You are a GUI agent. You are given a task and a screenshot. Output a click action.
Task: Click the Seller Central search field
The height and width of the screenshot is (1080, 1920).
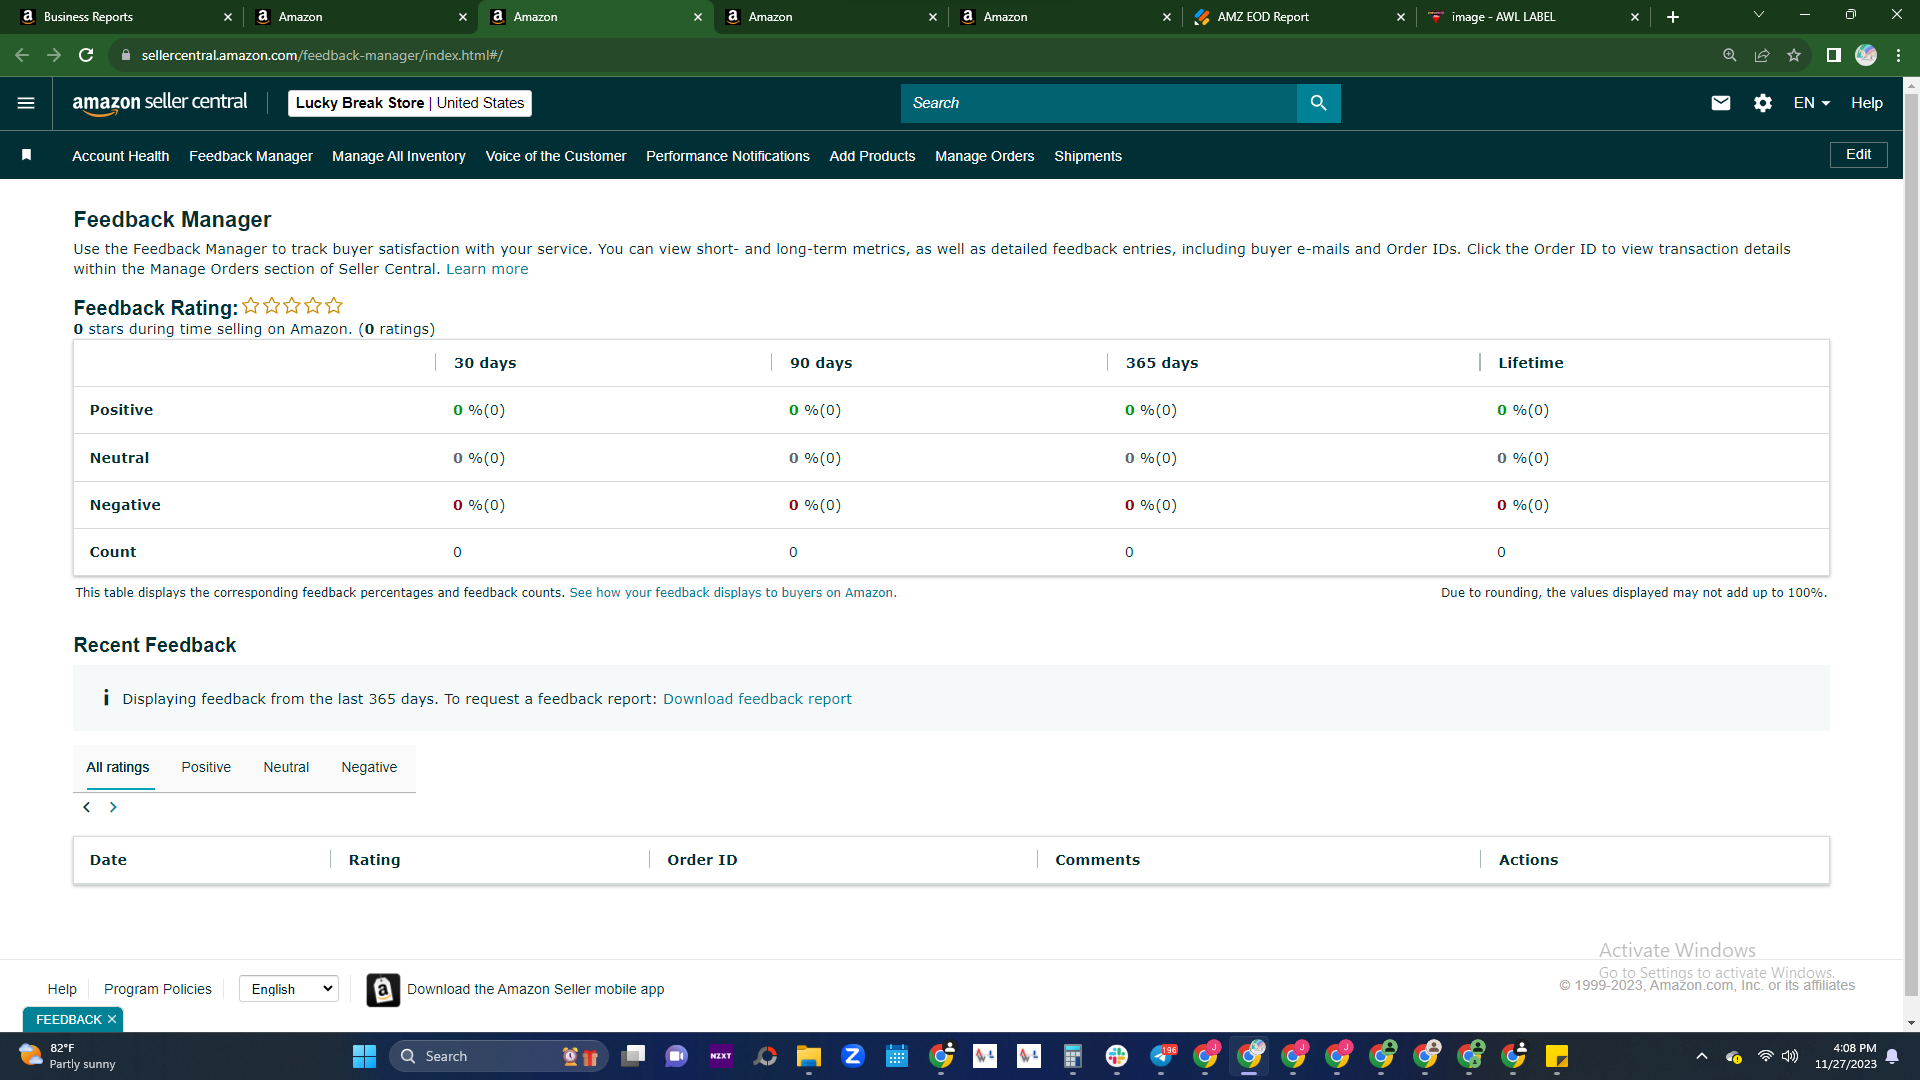[x=1099, y=103]
